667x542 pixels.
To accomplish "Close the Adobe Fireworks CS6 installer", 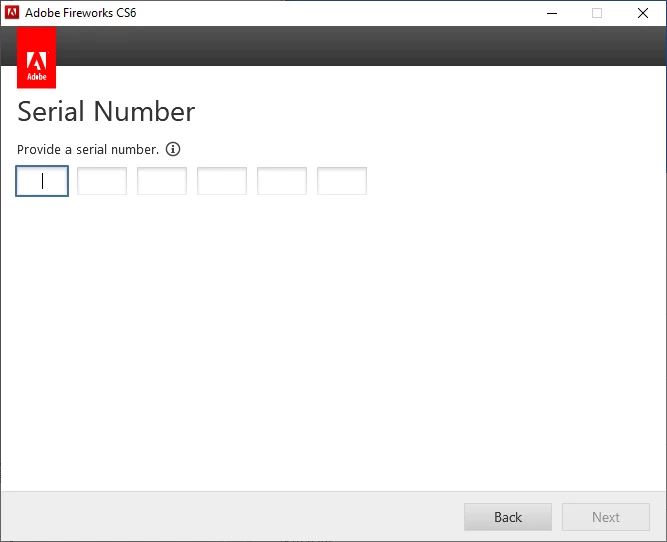I will pos(643,13).
